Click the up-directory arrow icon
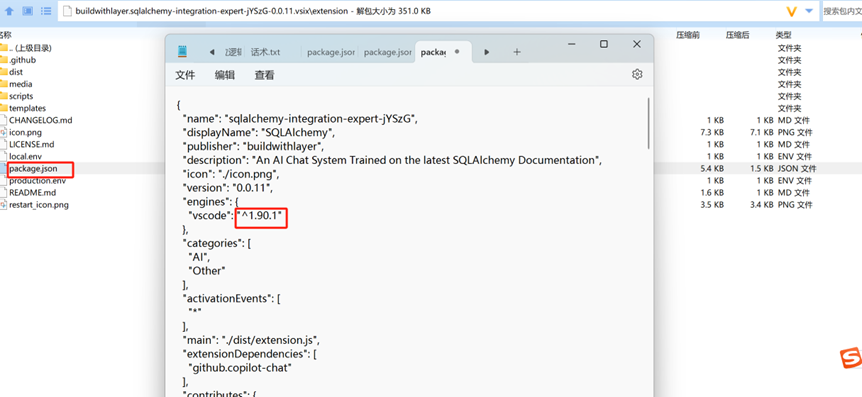862x397 pixels. click(9, 11)
